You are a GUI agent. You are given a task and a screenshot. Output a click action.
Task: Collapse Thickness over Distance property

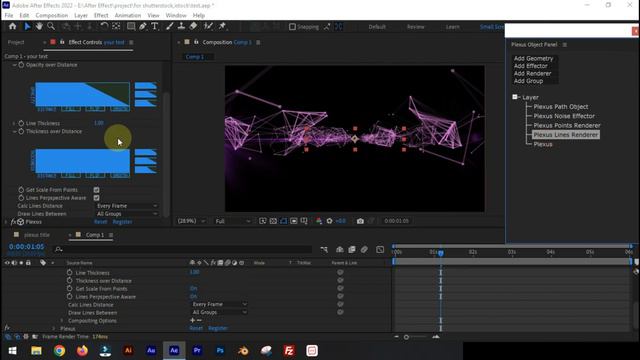click(14, 131)
